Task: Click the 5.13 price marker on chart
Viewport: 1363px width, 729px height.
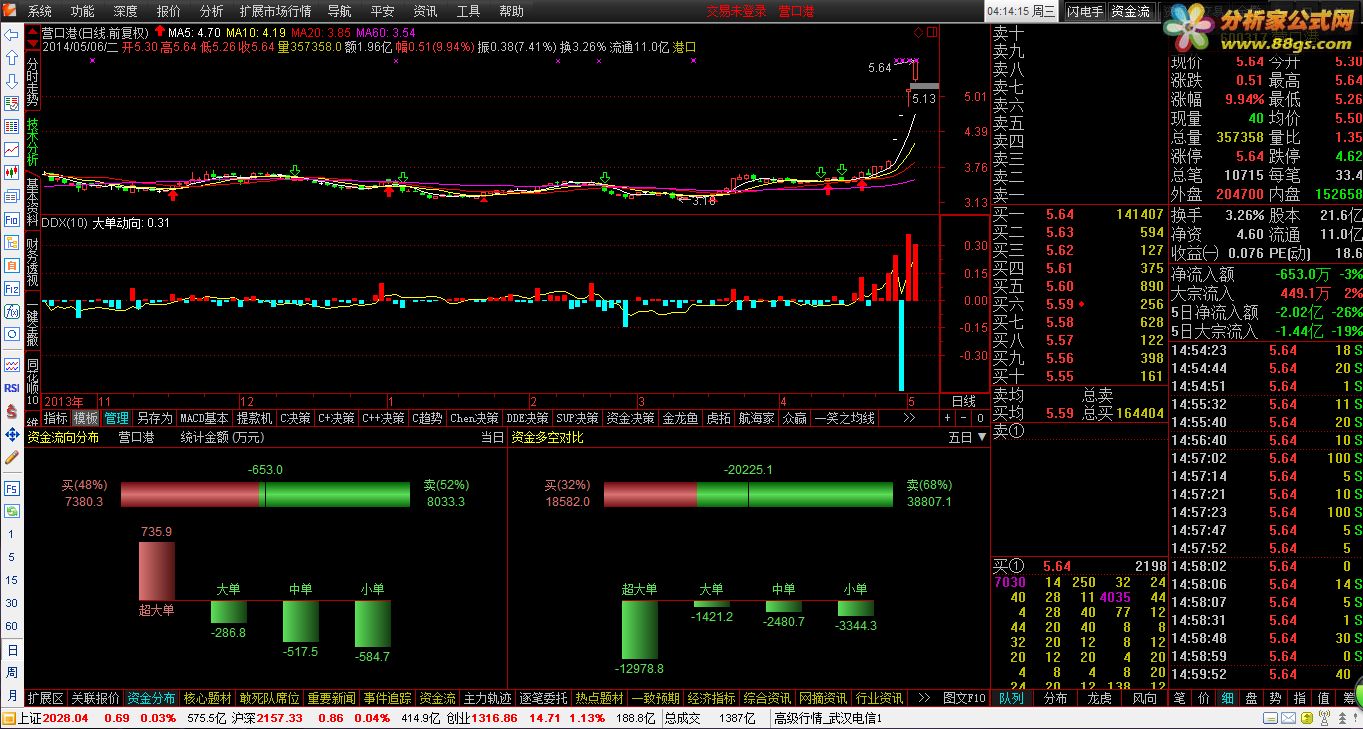Action: [924, 98]
